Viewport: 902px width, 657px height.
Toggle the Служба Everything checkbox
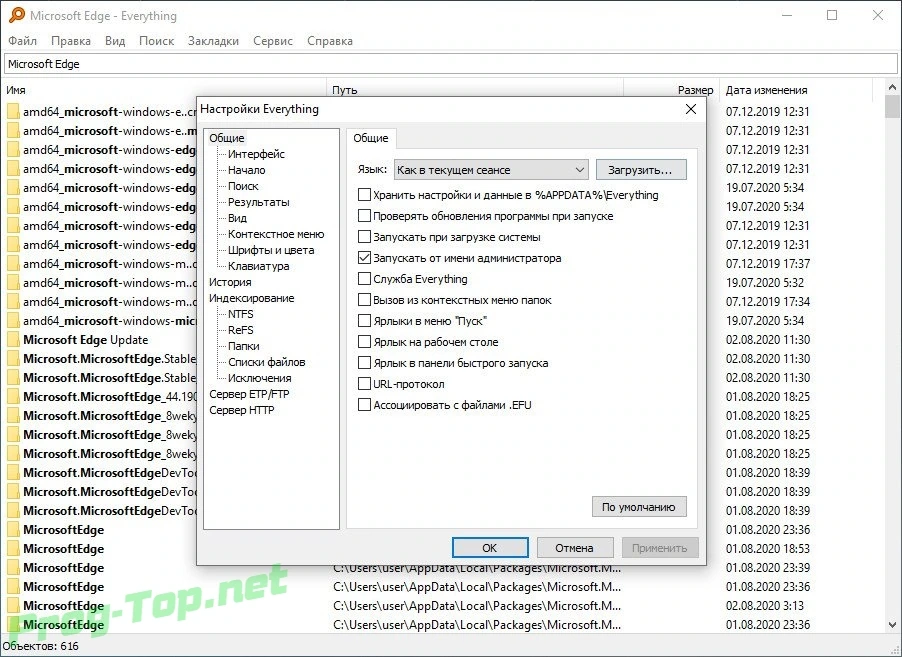[364, 278]
